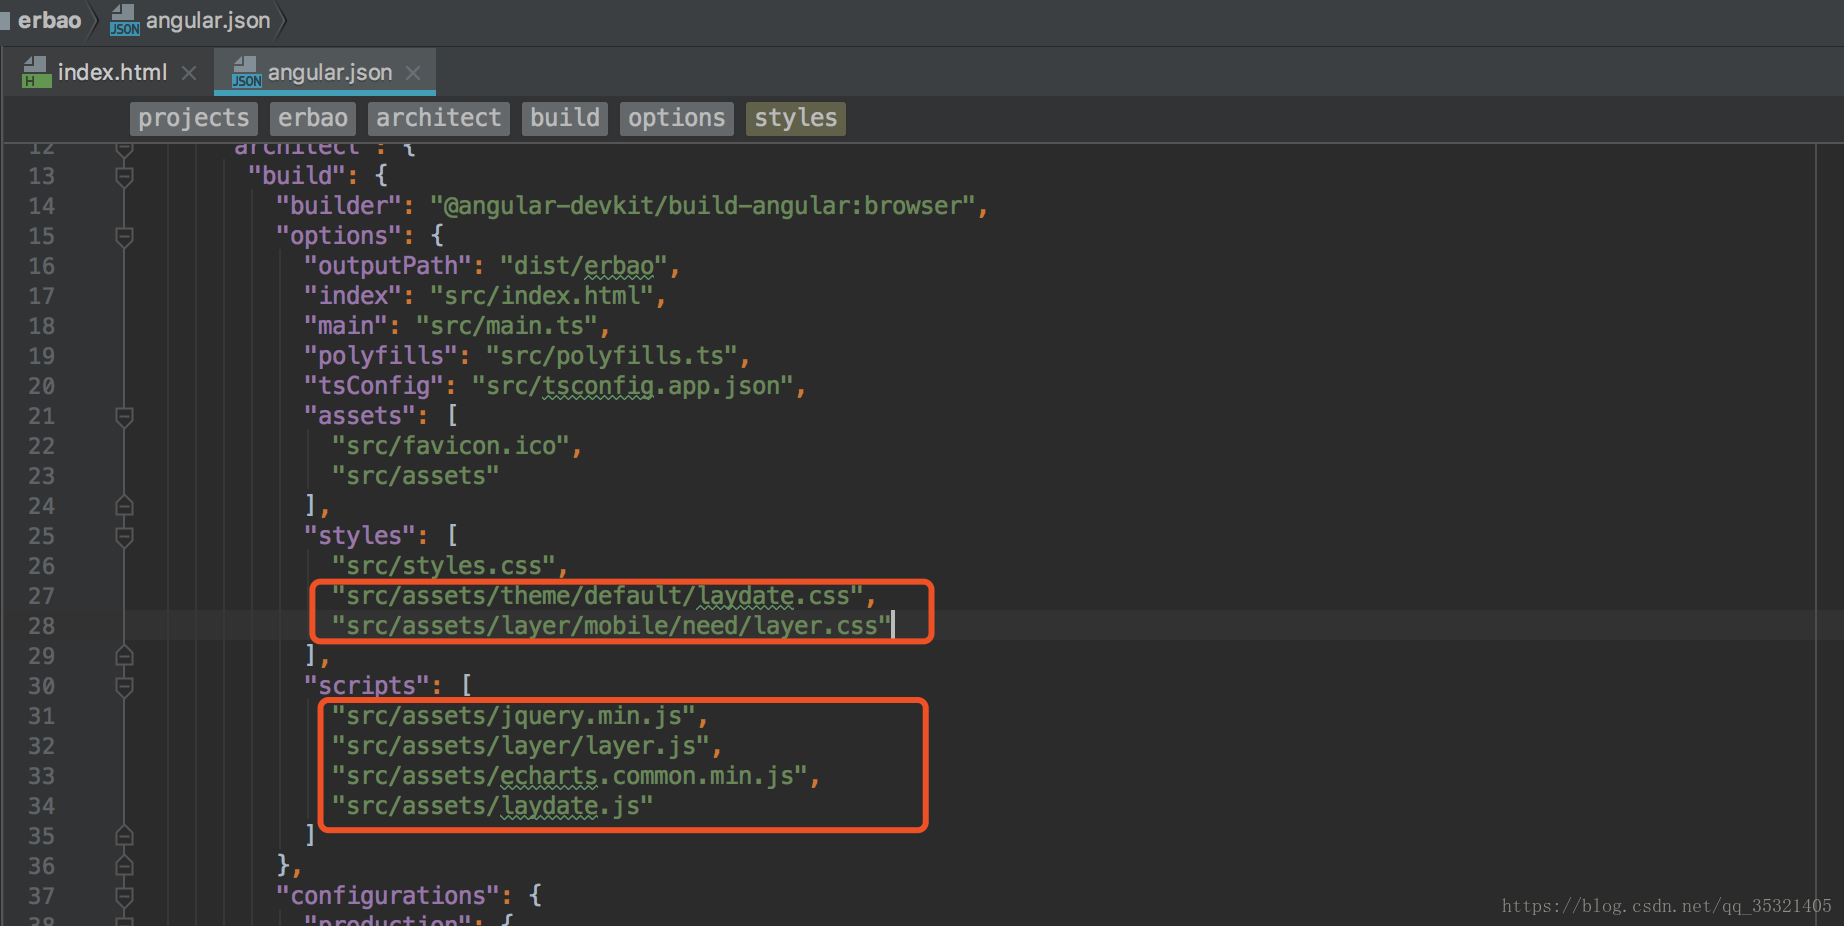This screenshot has height=926, width=1844.
Task: Click line number 28 in the gutter
Action: [41, 626]
